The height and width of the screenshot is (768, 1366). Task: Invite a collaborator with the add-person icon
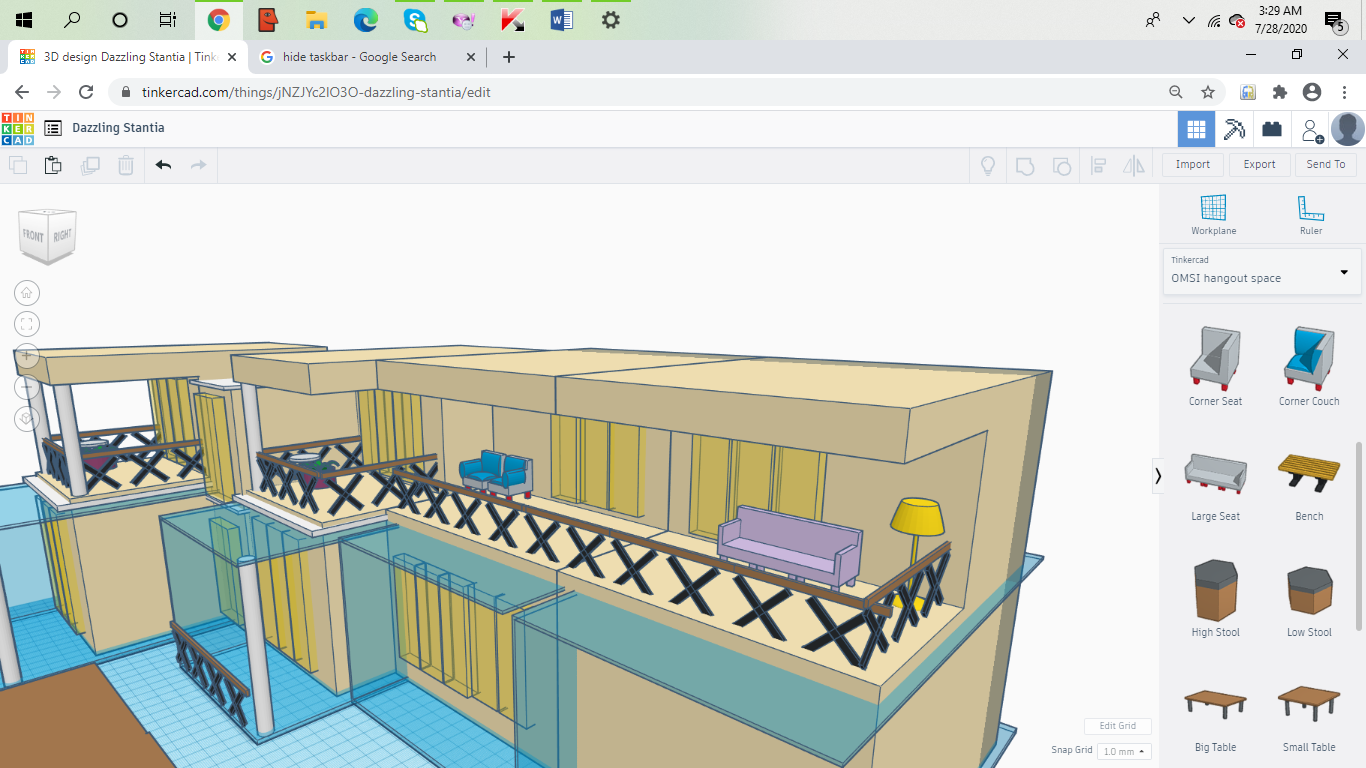pos(1311,130)
